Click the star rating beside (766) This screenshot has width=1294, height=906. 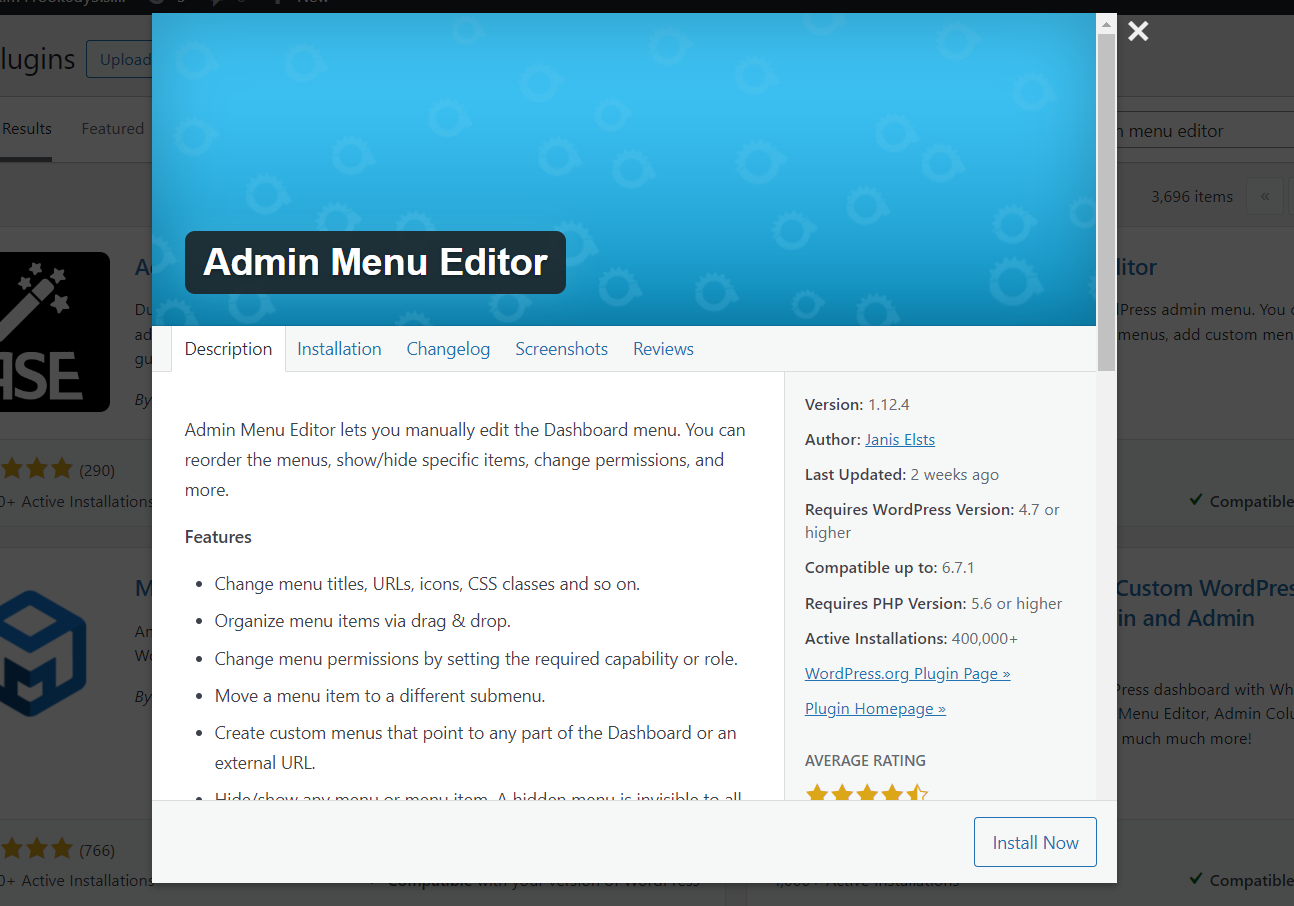coord(37,850)
